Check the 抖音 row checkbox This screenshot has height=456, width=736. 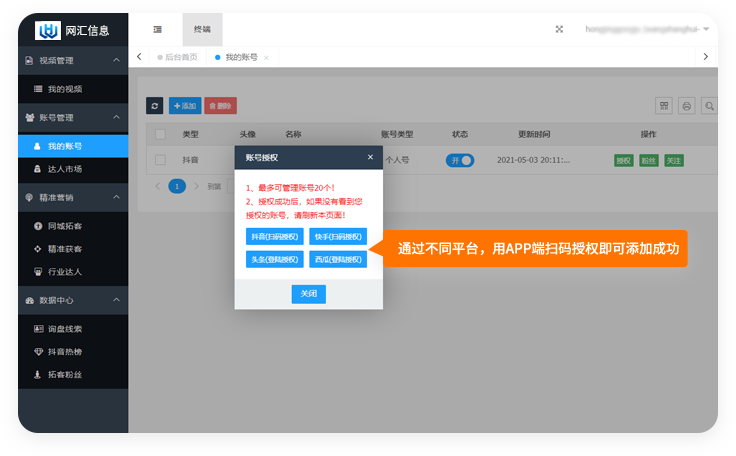(x=160, y=160)
